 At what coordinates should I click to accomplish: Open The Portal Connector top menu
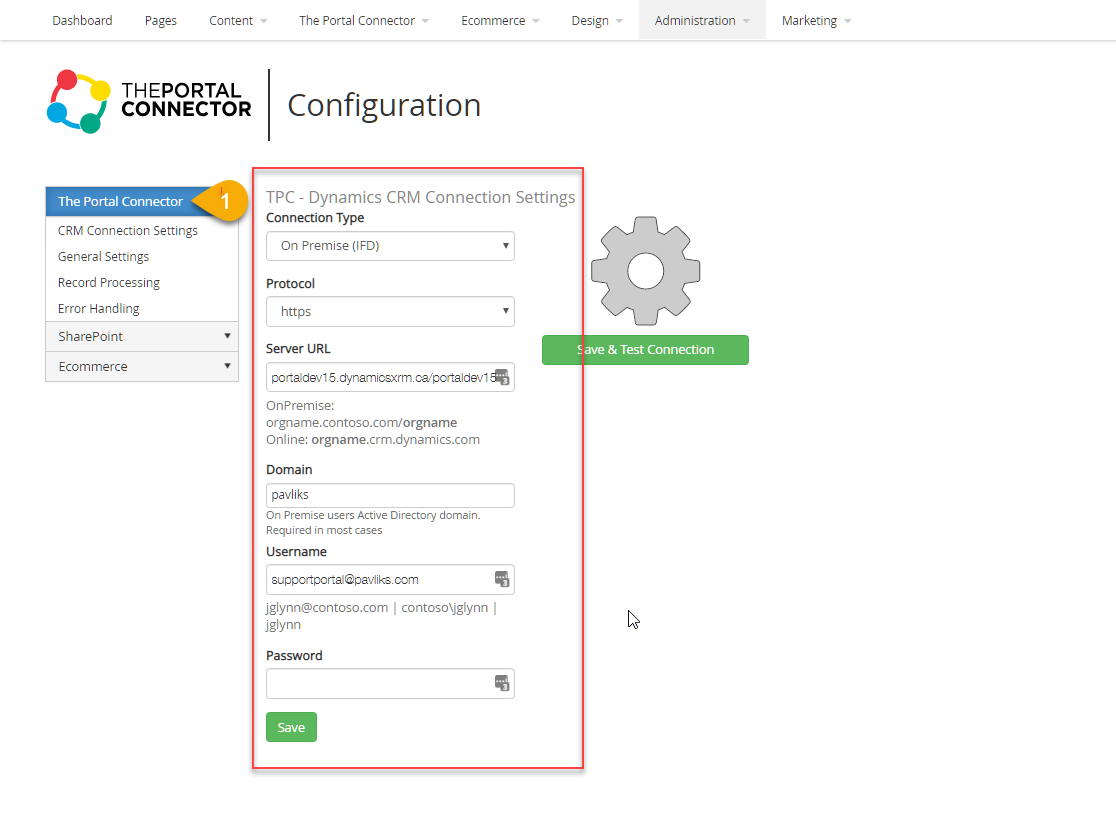(x=364, y=21)
